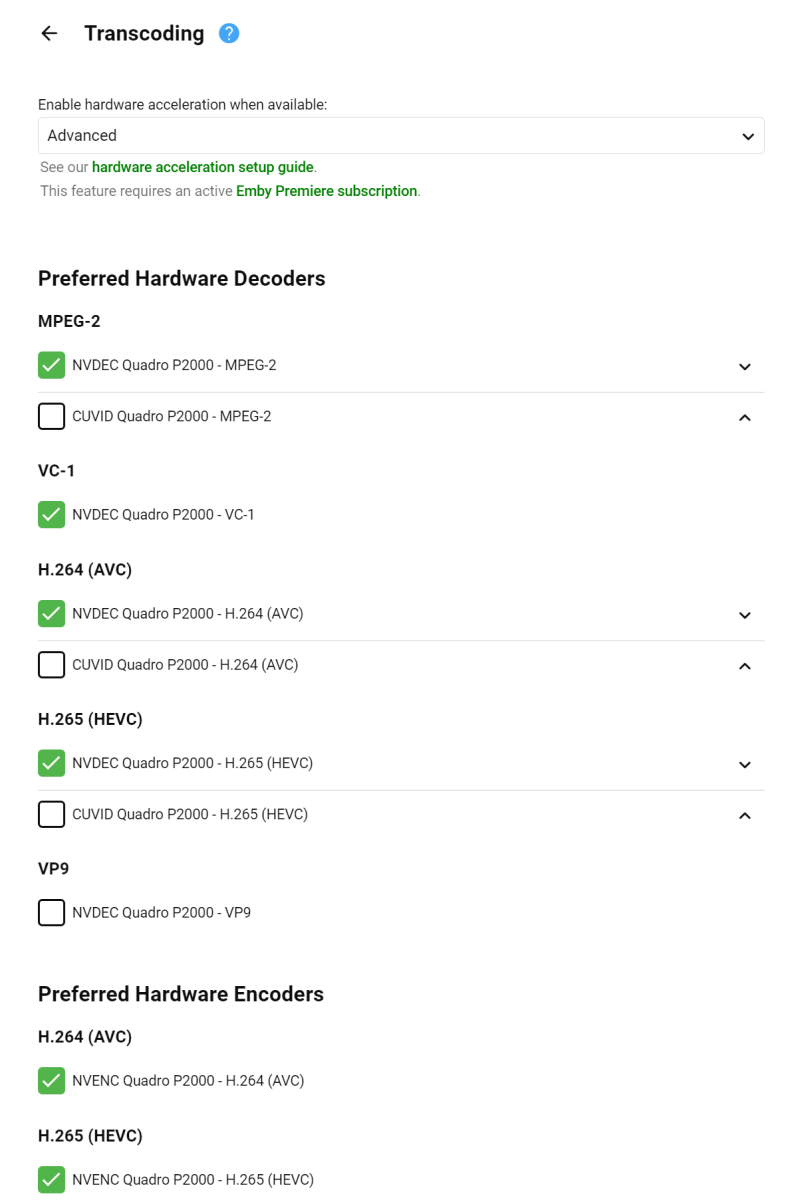Toggle CUVID Quadro P2000 H.265 decoder
Viewport: 798px width, 1200px height.
coord(52,815)
